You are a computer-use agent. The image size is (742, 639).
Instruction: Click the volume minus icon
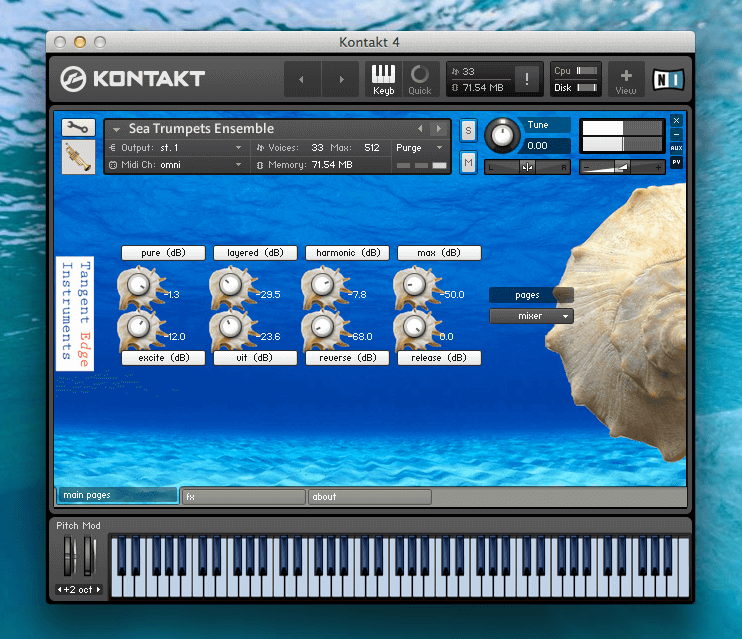(x=587, y=167)
